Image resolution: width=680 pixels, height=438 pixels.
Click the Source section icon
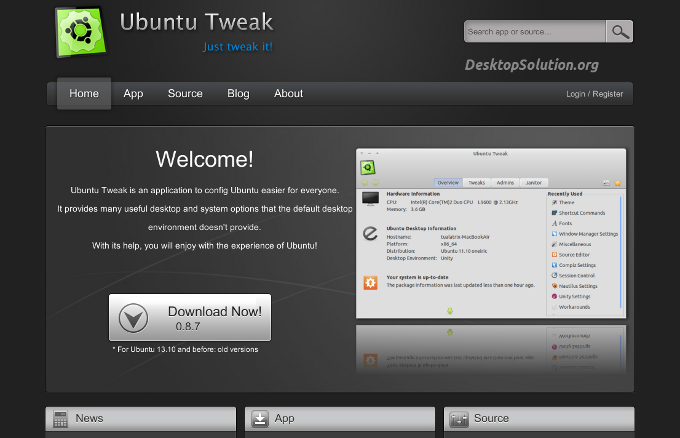pyautogui.click(x=459, y=419)
